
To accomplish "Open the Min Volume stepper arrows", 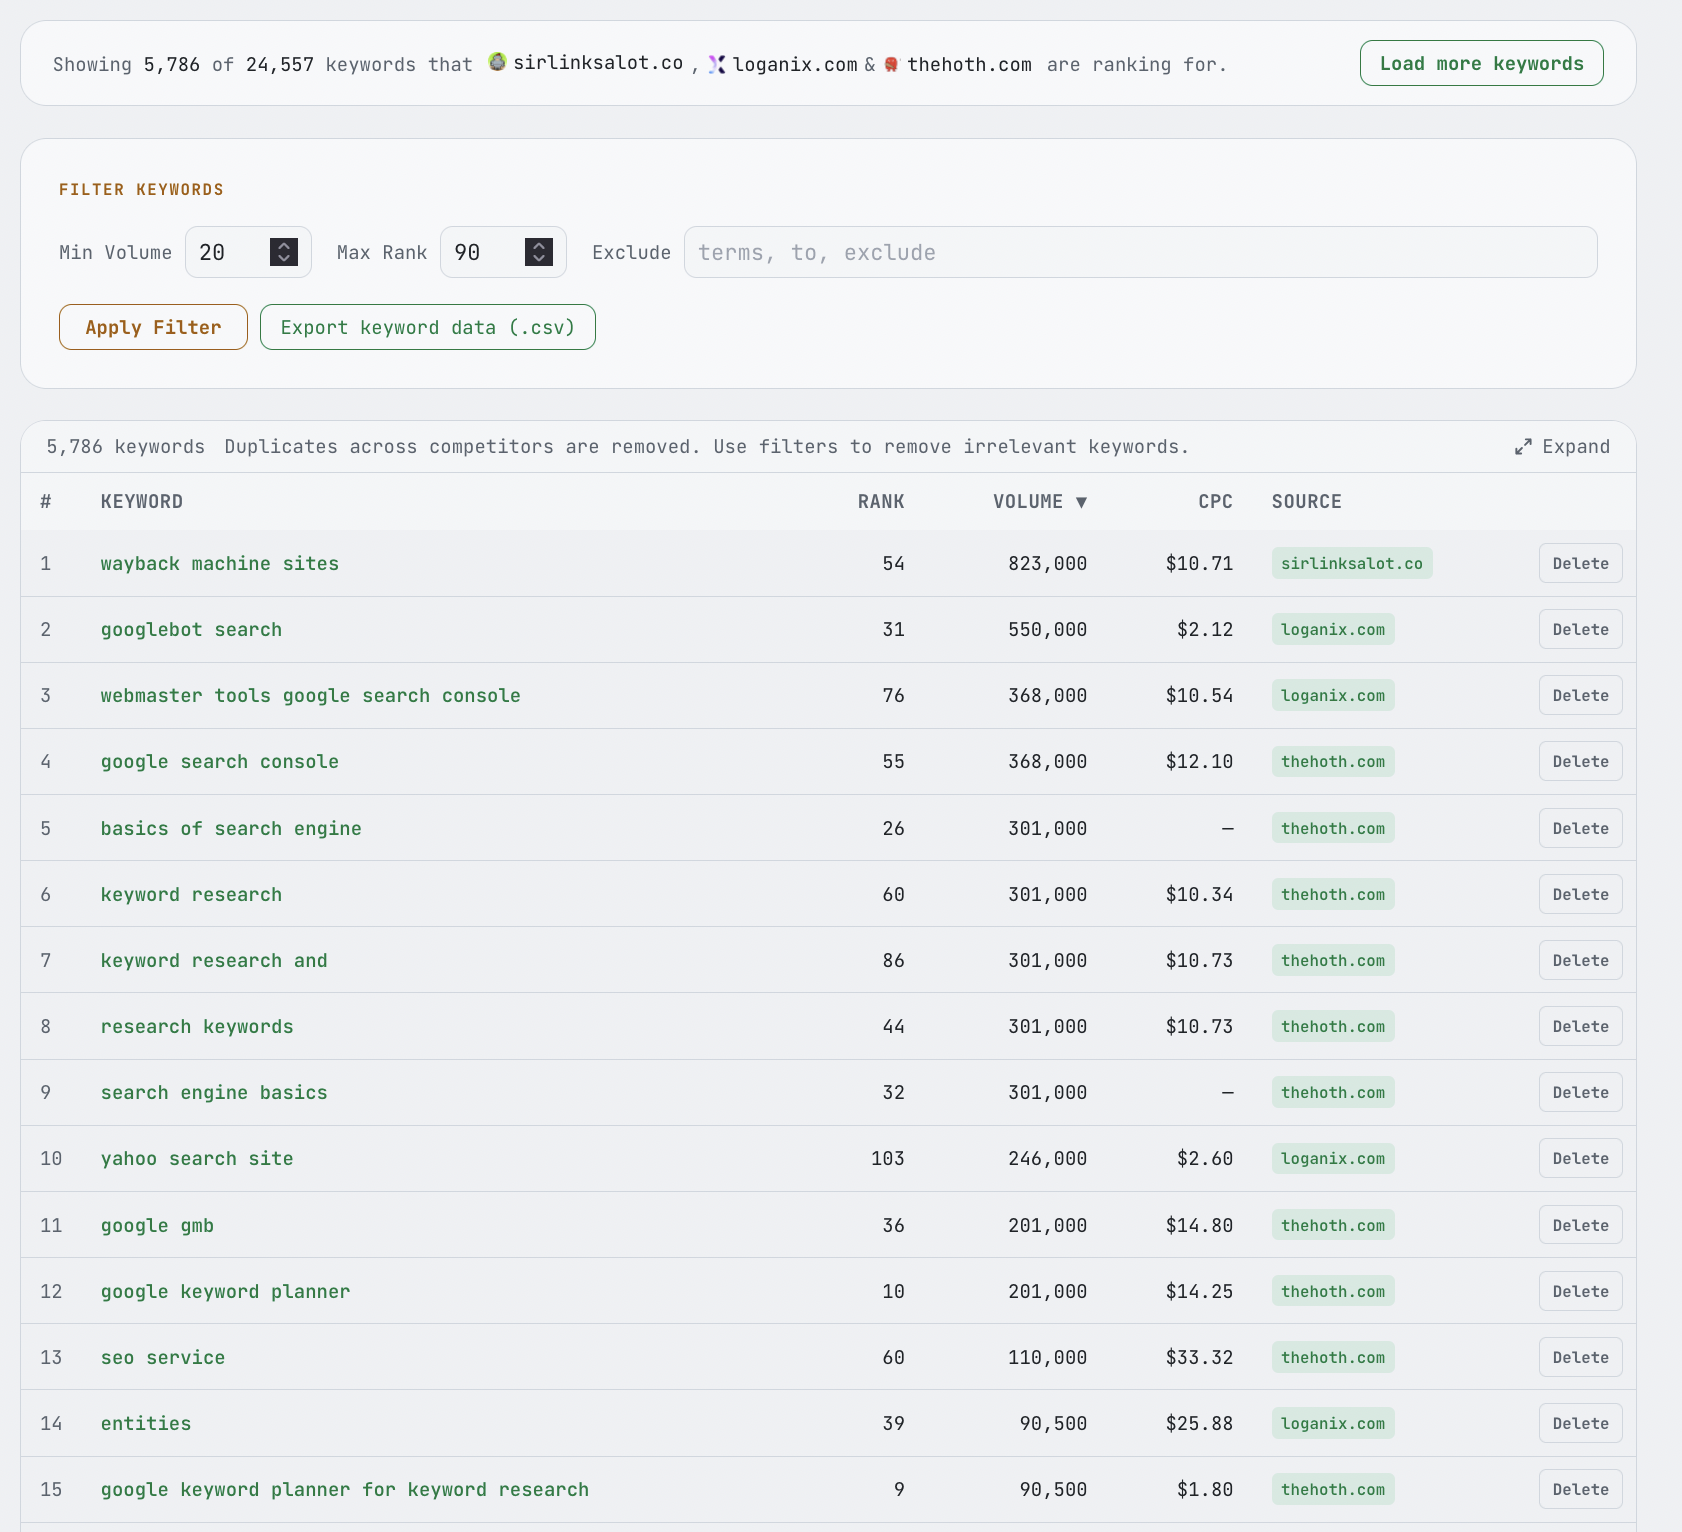I will [284, 252].
